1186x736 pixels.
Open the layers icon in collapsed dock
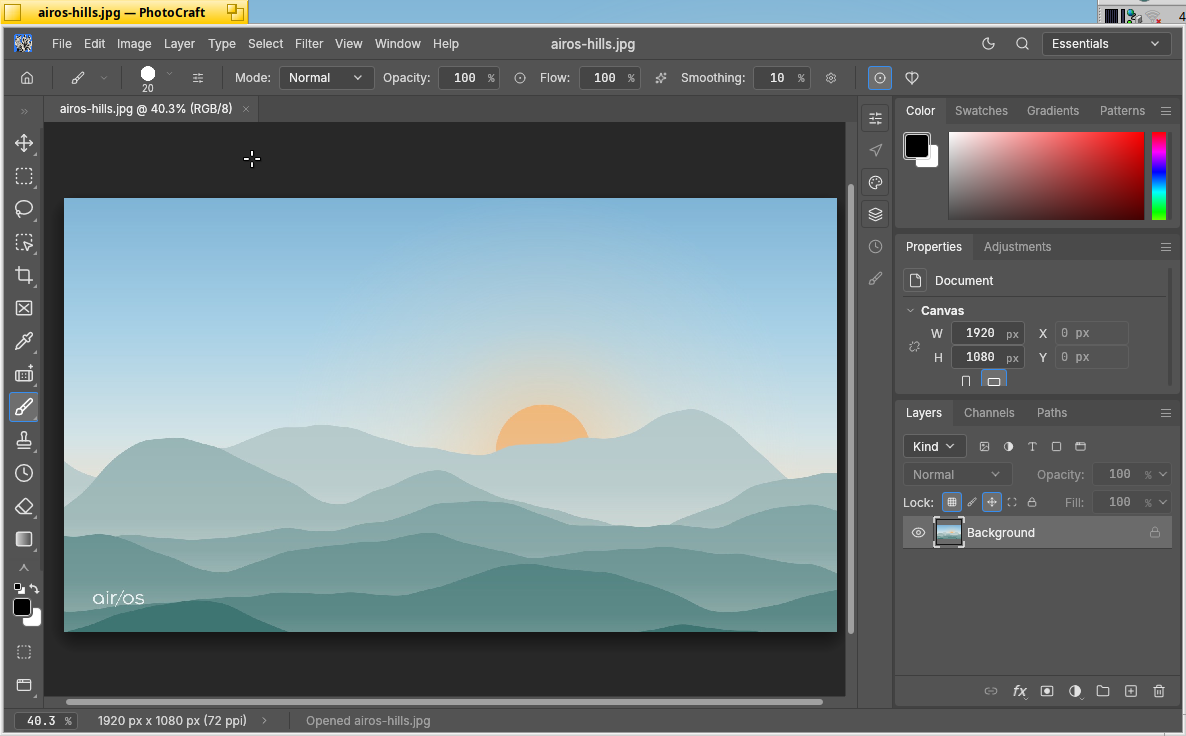(x=875, y=215)
